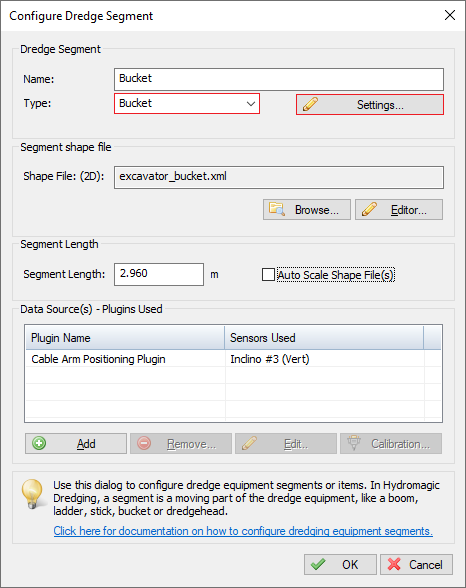Select Cable Arm Positioning Plugin row
This screenshot has height=588, width=466.
(x=233, y=359)
